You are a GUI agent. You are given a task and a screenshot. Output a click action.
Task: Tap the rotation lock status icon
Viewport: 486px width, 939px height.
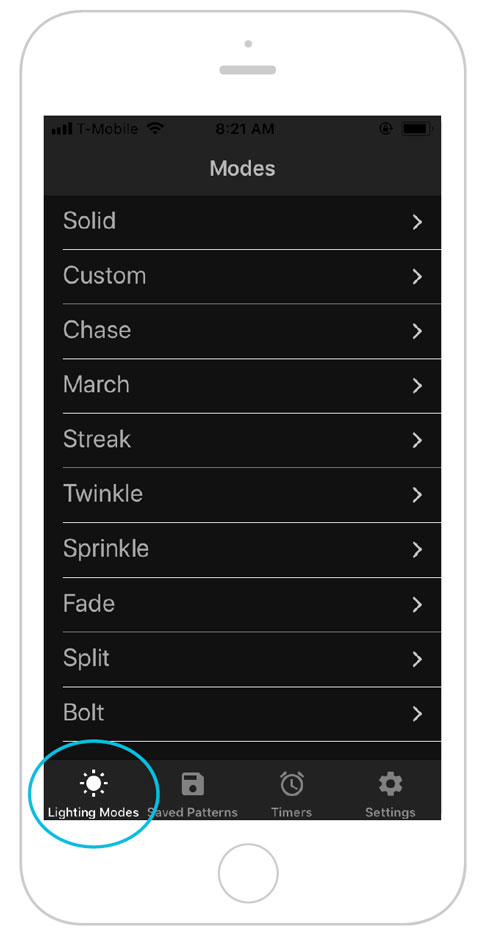point(385,129)
